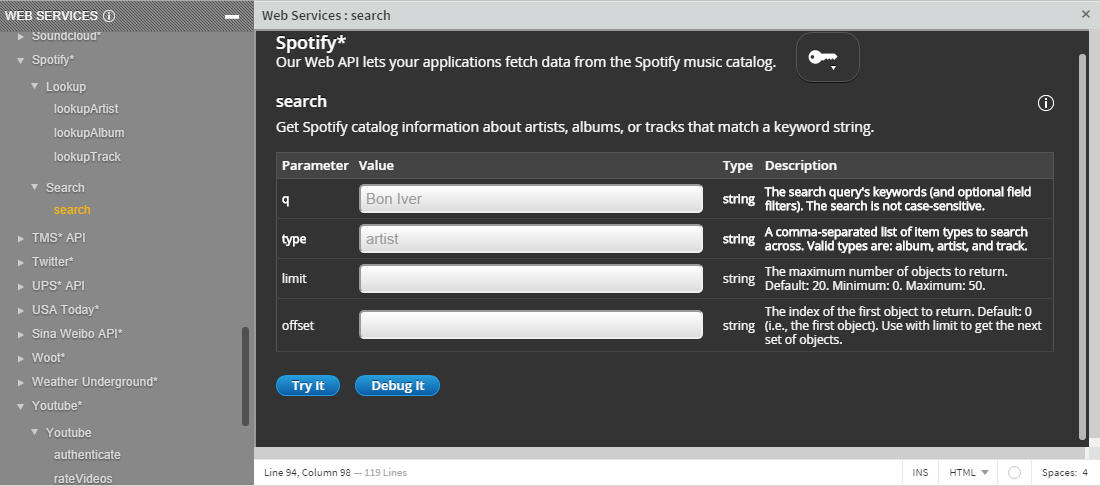Viewport: 1100px width, 486px height.
Task: Click the q parameter value field
Action: [x=531, y=198]
